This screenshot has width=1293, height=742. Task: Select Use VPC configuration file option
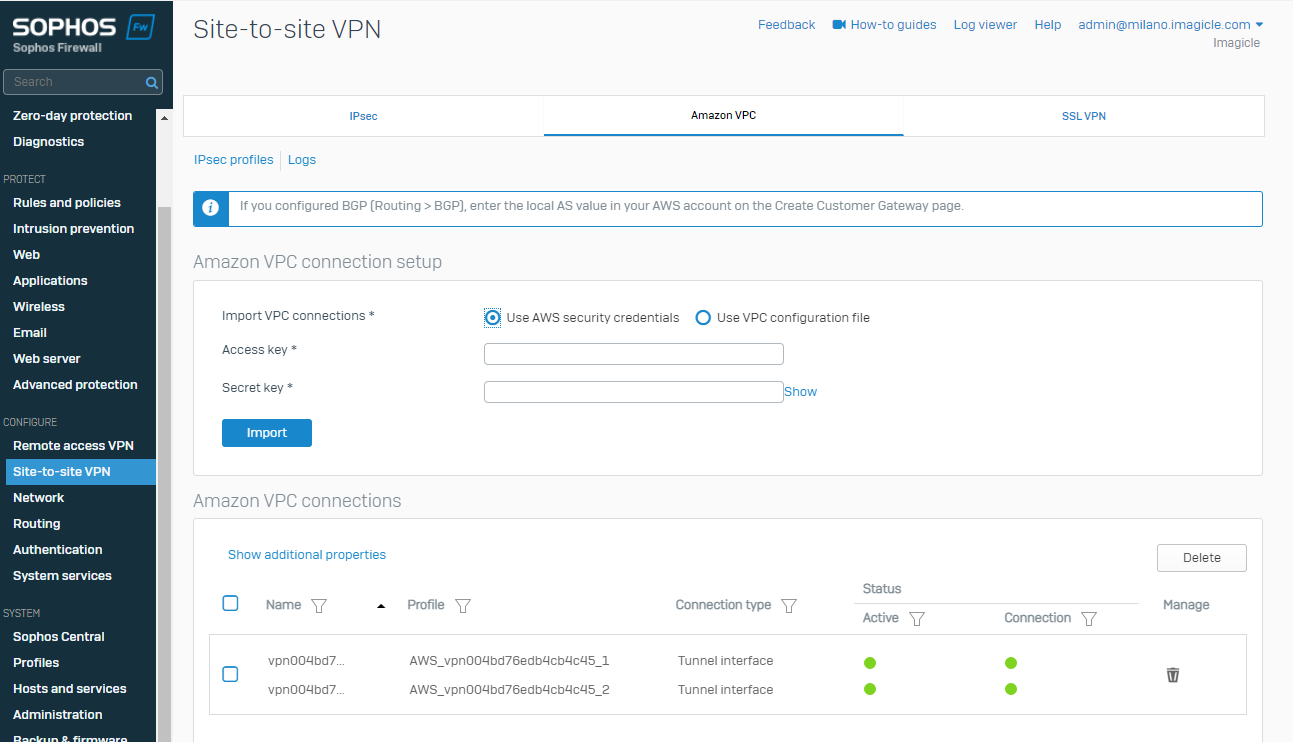(703, 318)
